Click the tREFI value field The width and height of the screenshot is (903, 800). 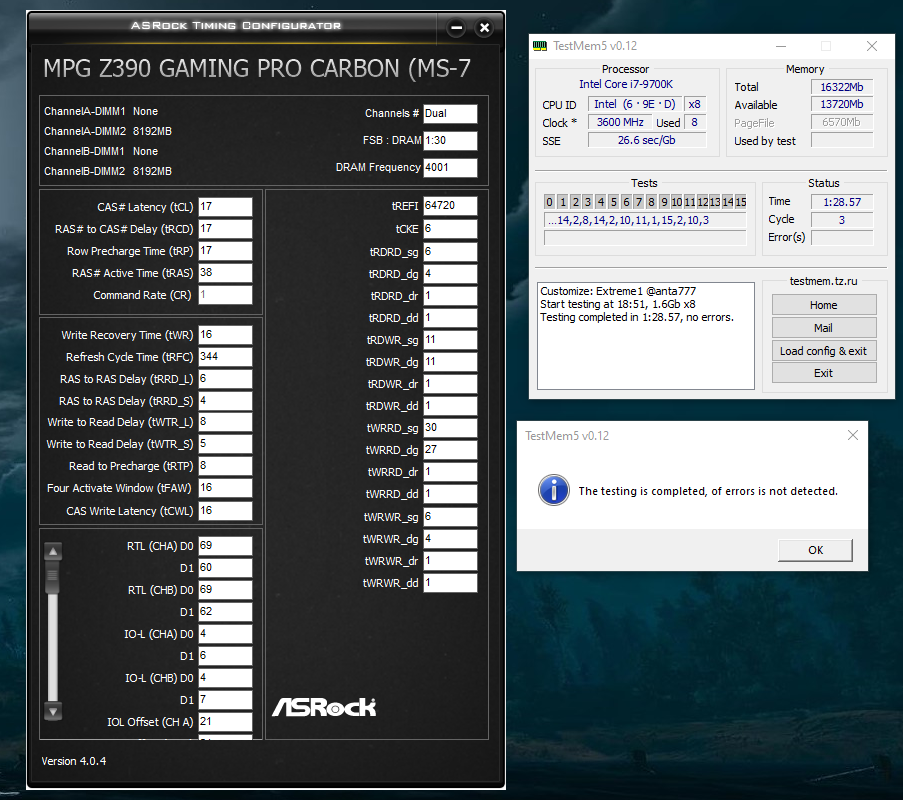click(450, 206)
